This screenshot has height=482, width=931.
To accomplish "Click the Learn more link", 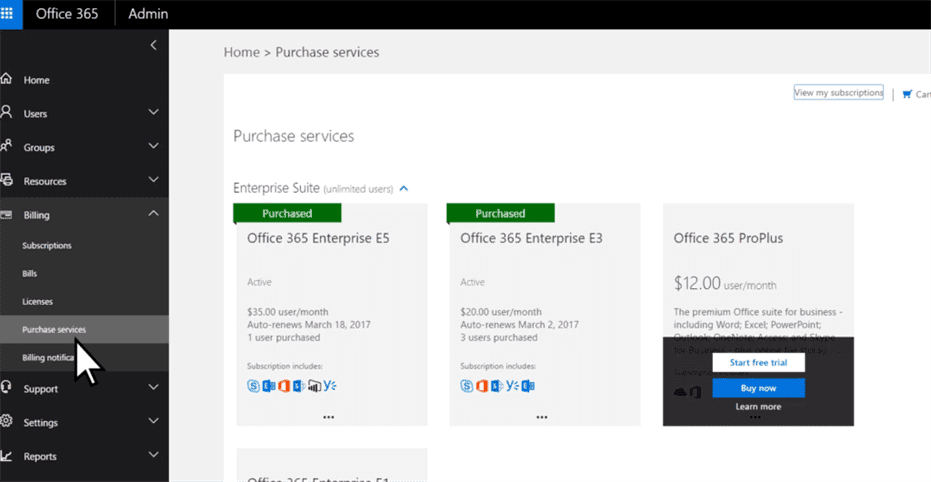I will (758, 407).
